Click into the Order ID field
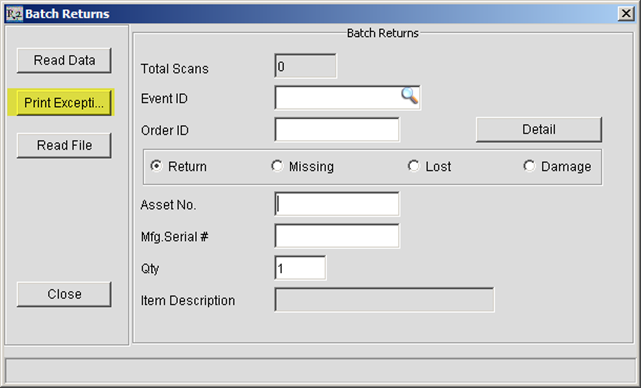The height and width of the screenshot is (388, 641). tap(337, 130)
